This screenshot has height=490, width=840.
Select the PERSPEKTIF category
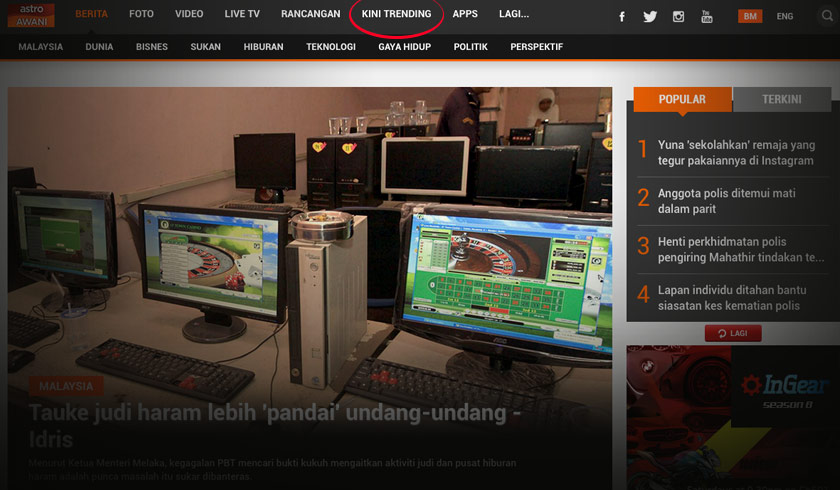click(x=537, y=47)
